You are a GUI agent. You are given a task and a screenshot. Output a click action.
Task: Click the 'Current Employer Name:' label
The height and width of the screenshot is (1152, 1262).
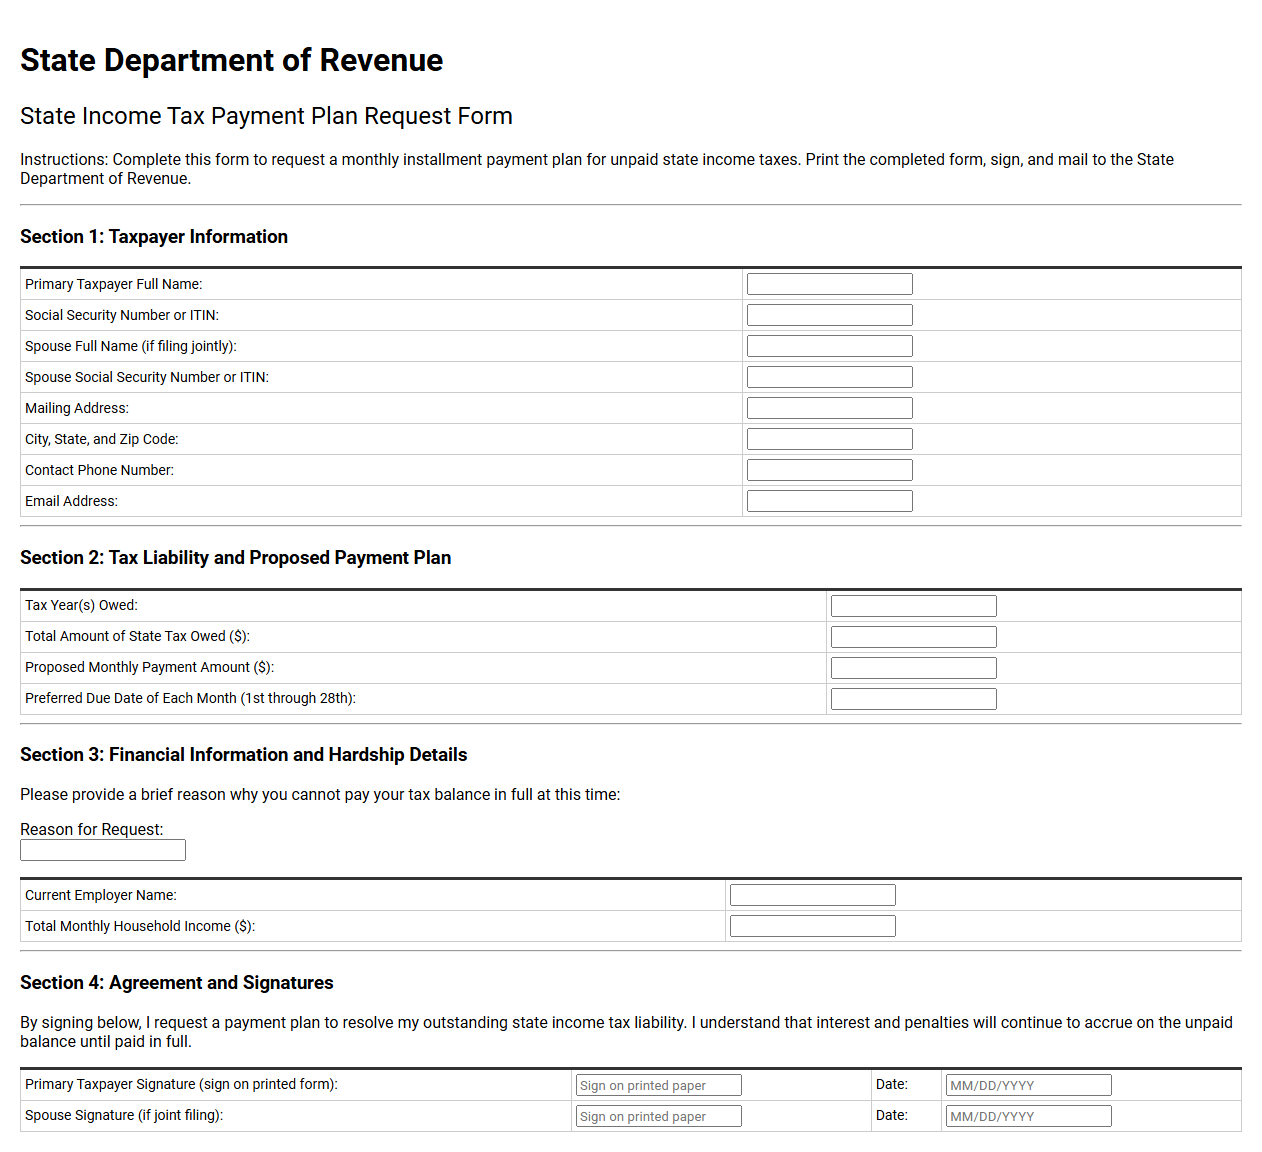tap(101, 895)
